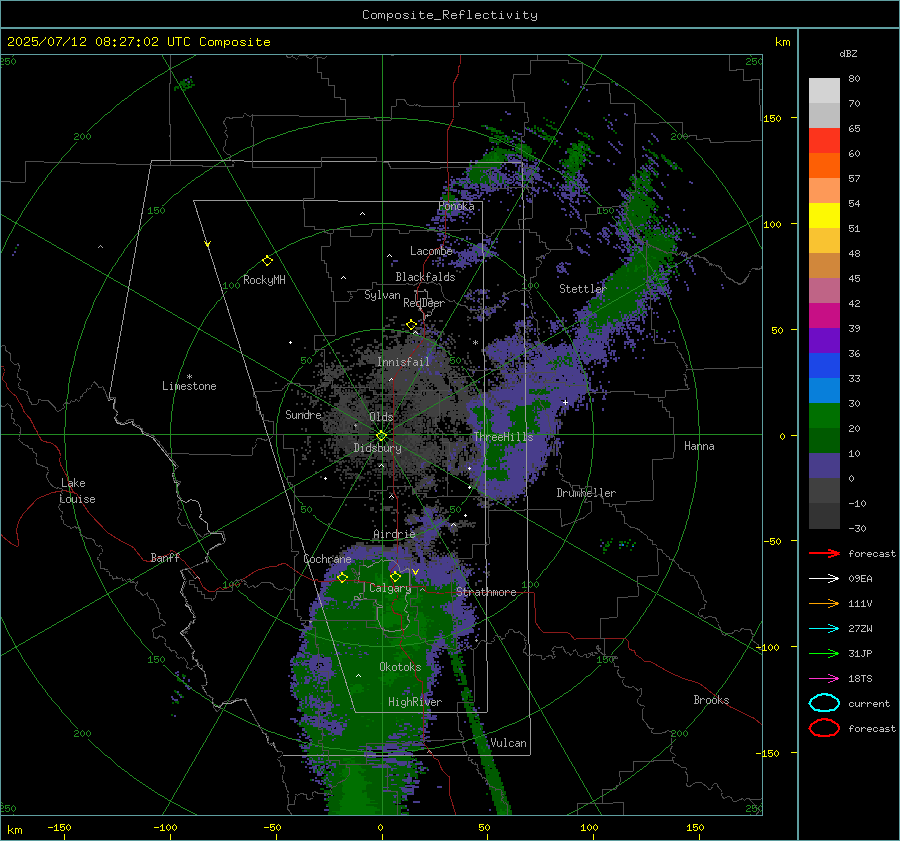Click the 18TS legend label
900x841 pixels.
(x=860, y=679)
